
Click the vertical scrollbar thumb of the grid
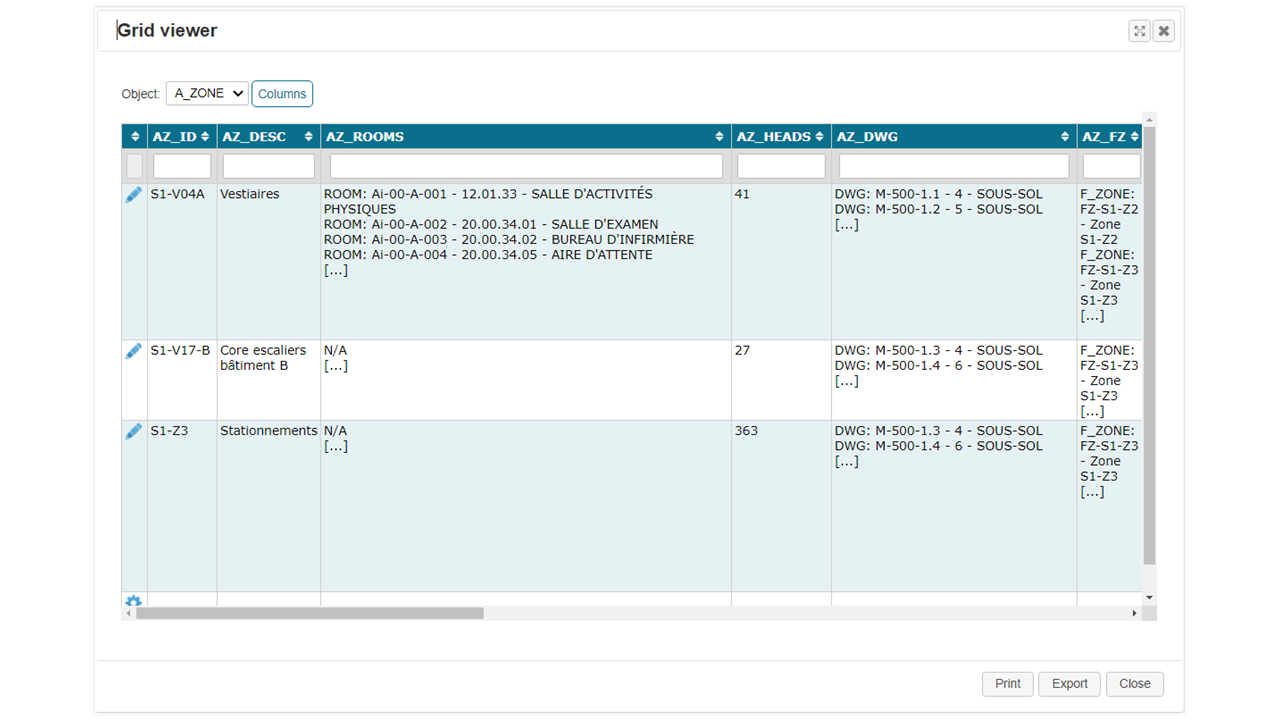1149,345
